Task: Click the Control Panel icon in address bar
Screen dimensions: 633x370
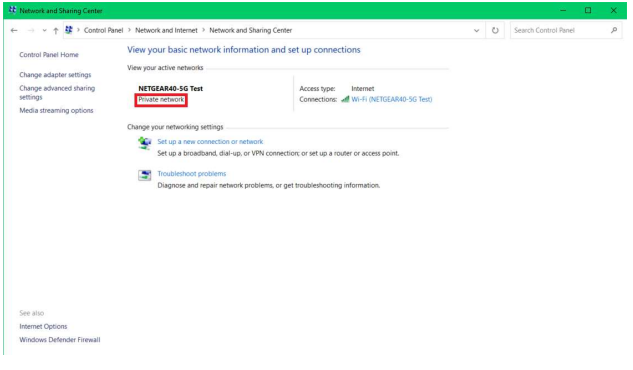Action: (69, 30)
